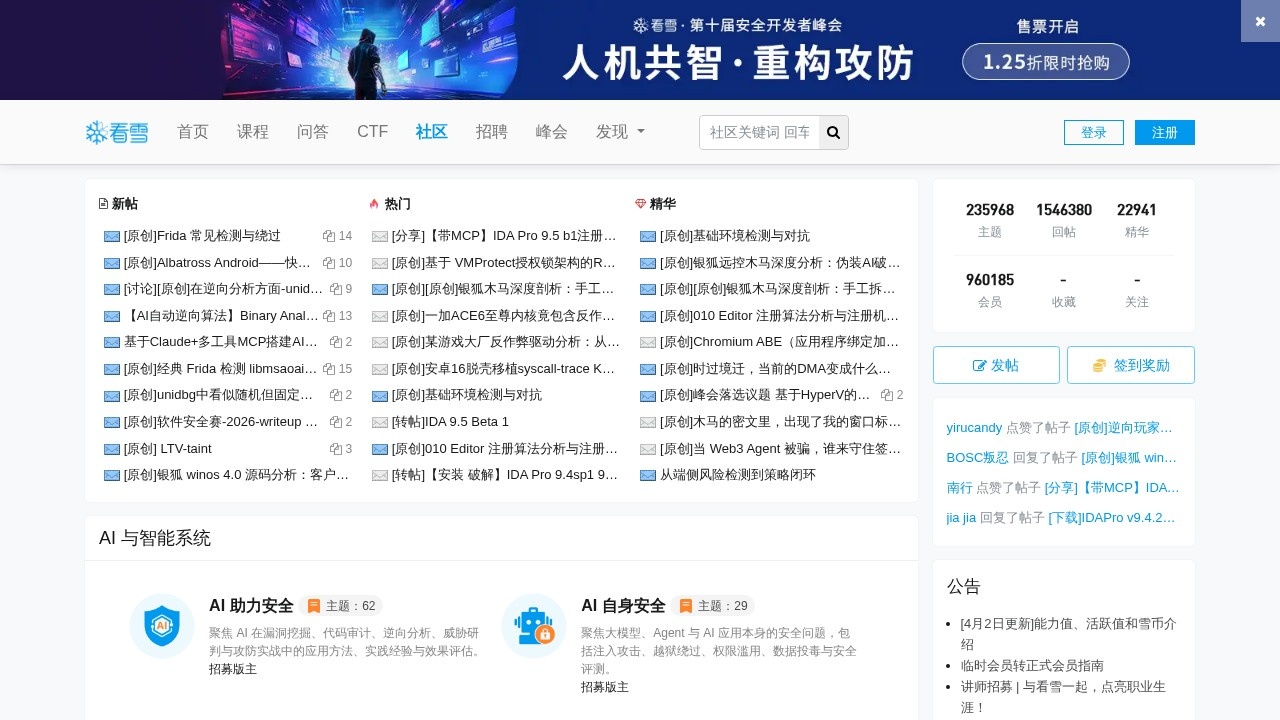This screenshot has height=720, width=1280.
Task: Click the envelope icon beside LTV-taint post
Action: pos(112,449)
